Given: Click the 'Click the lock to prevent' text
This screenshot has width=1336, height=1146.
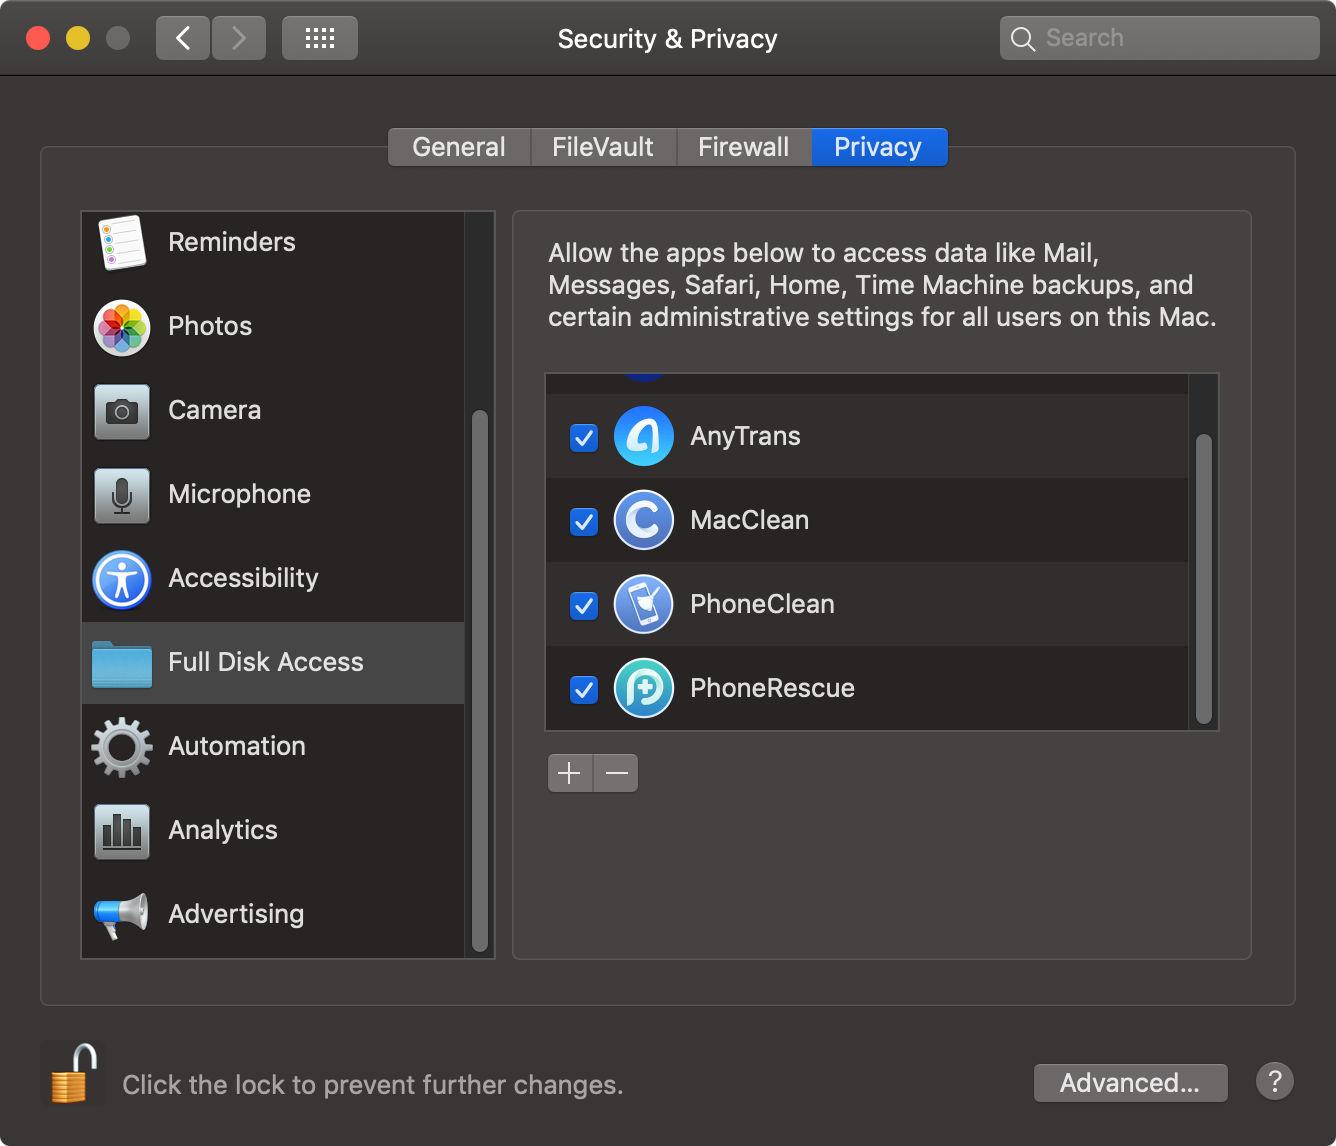Looking at the screenshot, I should tap(372, 1085).
